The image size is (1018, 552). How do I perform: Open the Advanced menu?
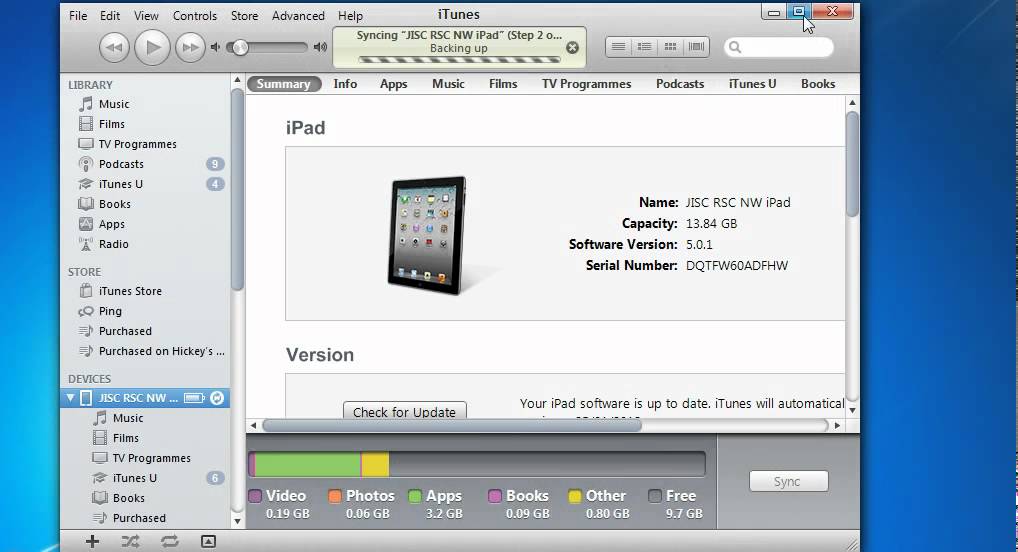click(298, 16)
